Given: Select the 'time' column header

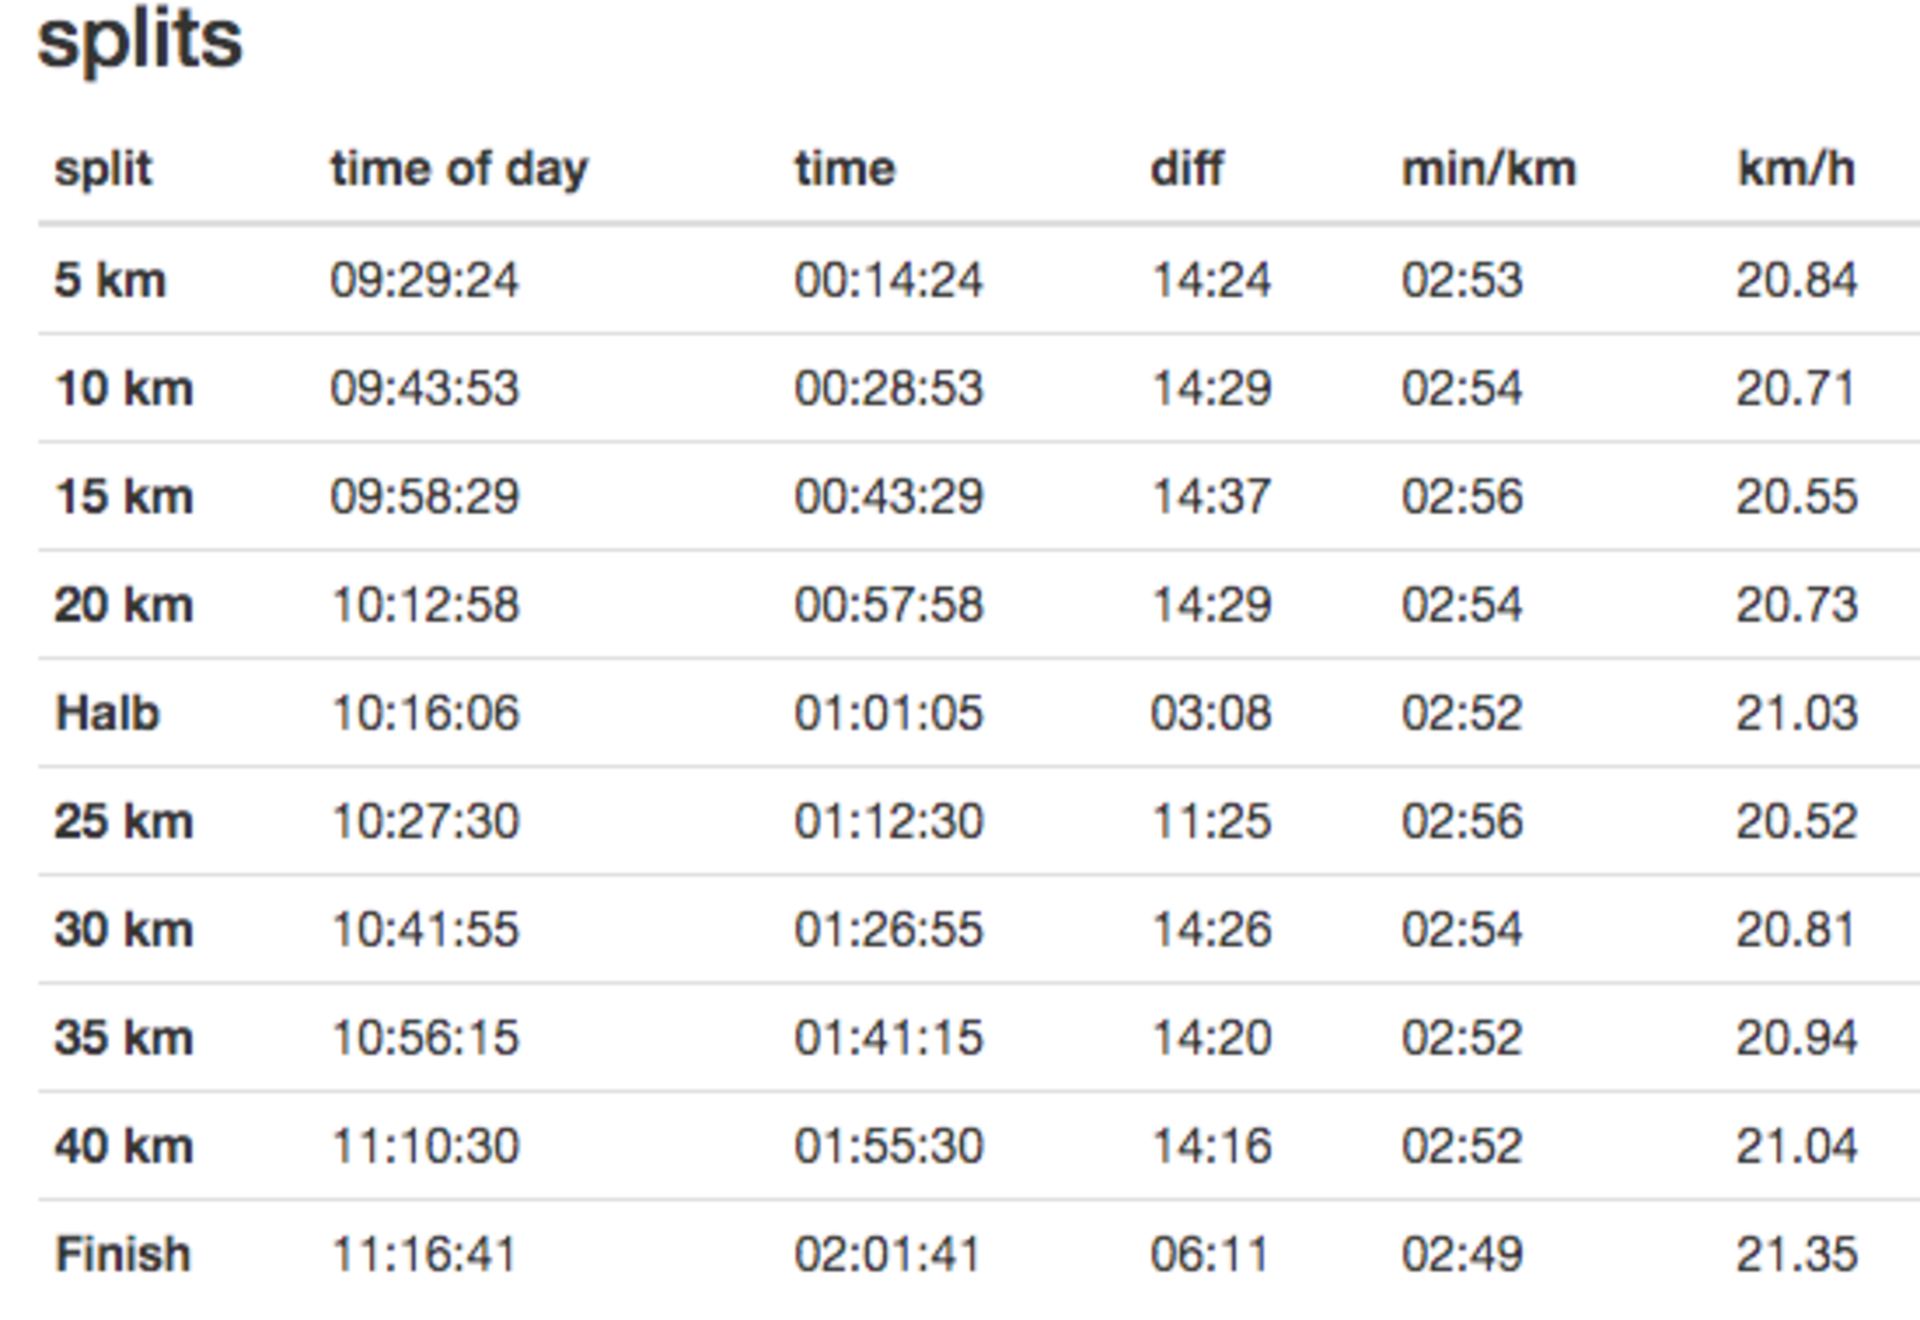Looking at the screenshot, I should click(845, 169).
